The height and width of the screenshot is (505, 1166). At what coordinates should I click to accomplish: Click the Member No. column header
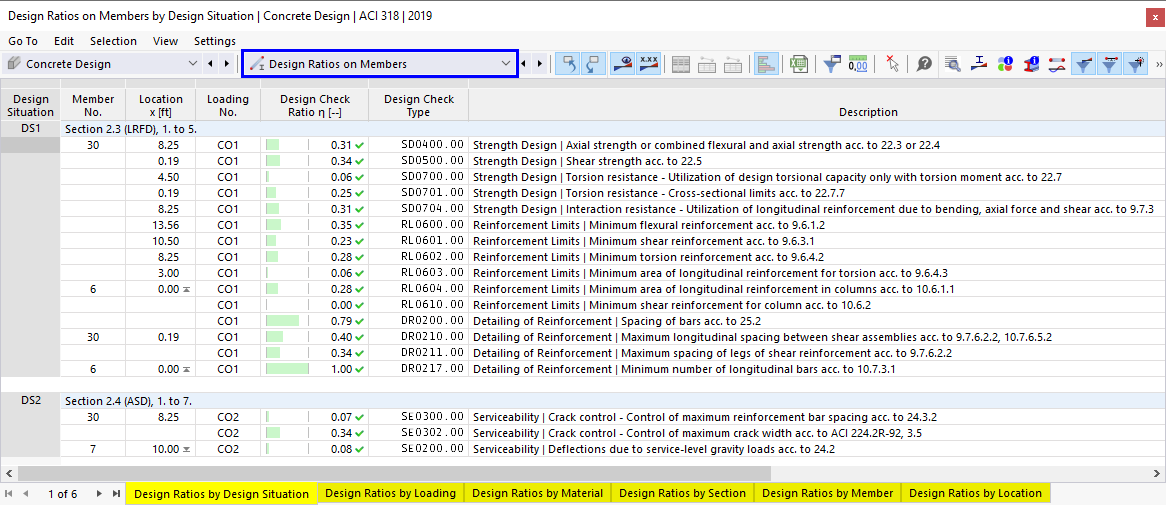(93, 105)
